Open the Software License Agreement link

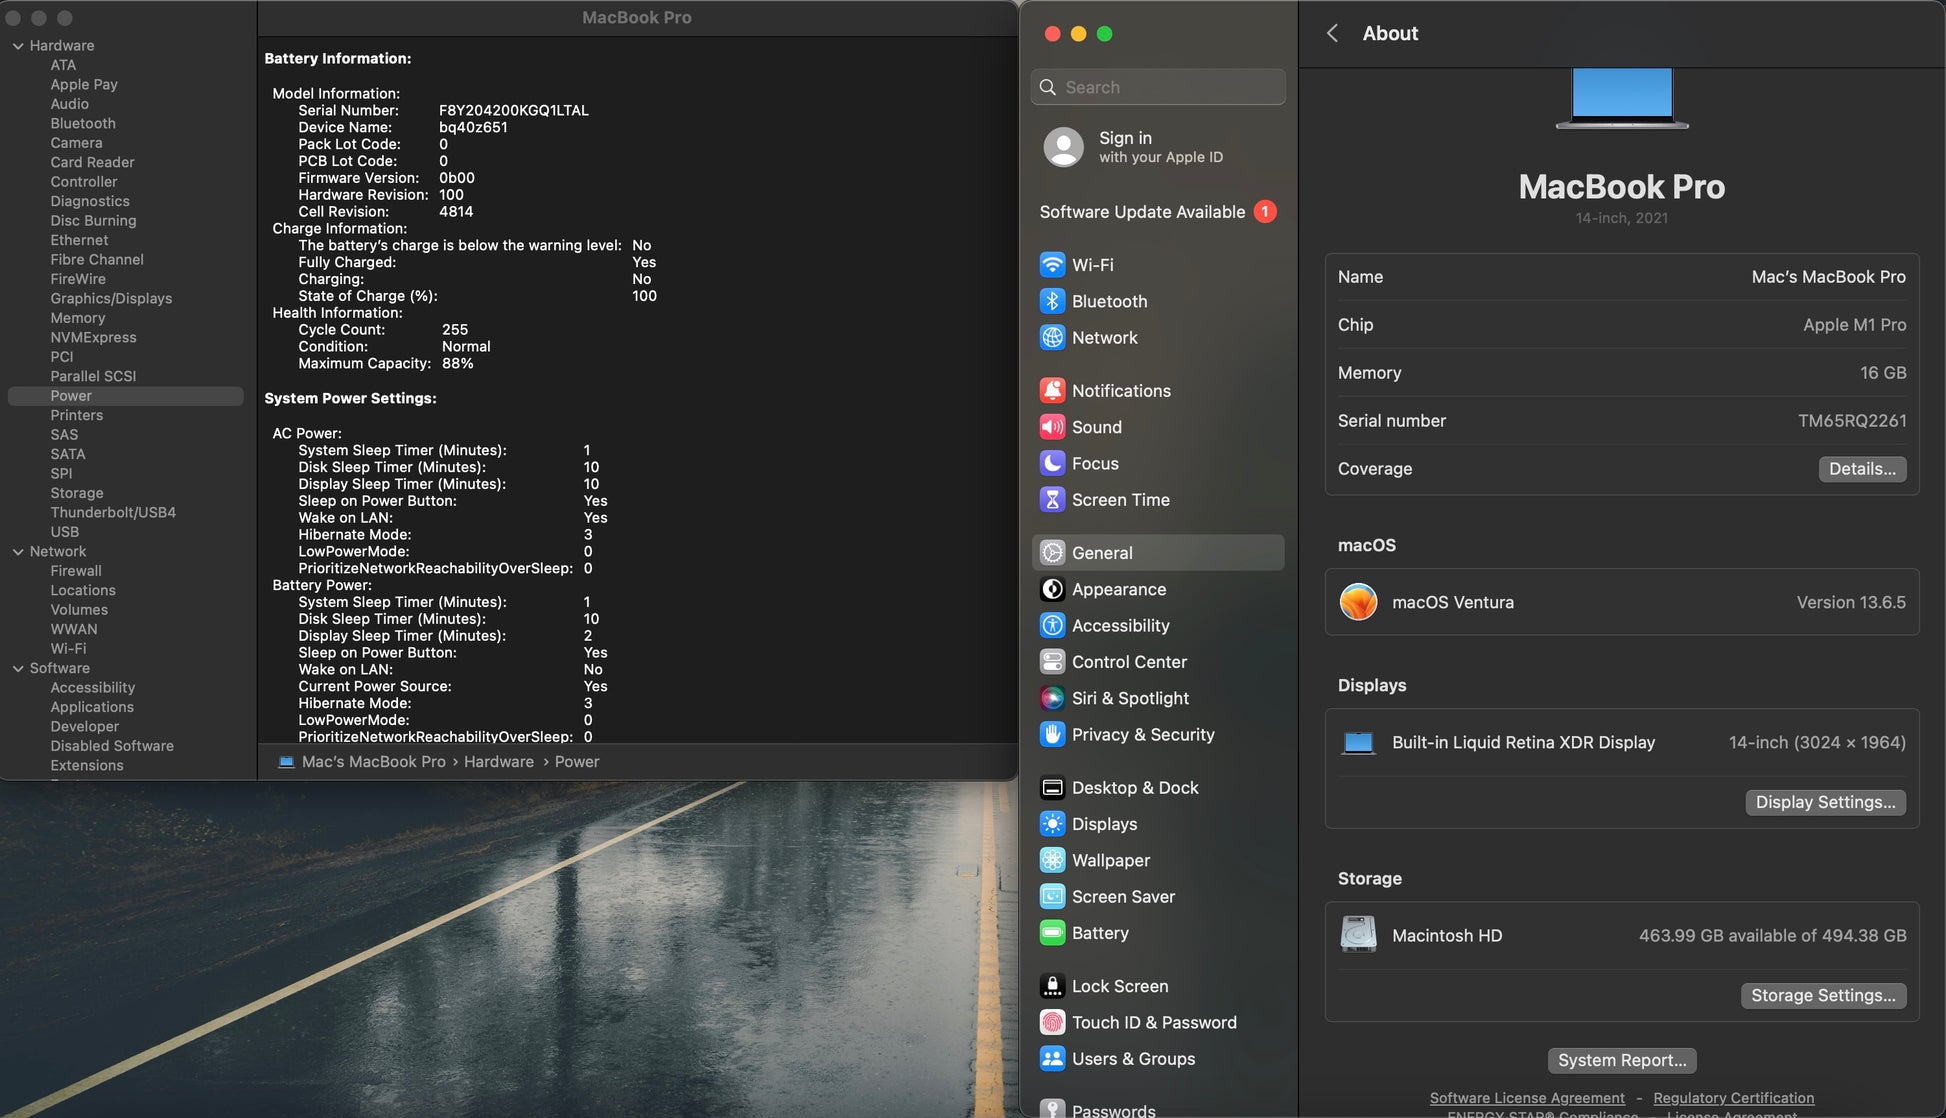(x=1526, y=1098)
